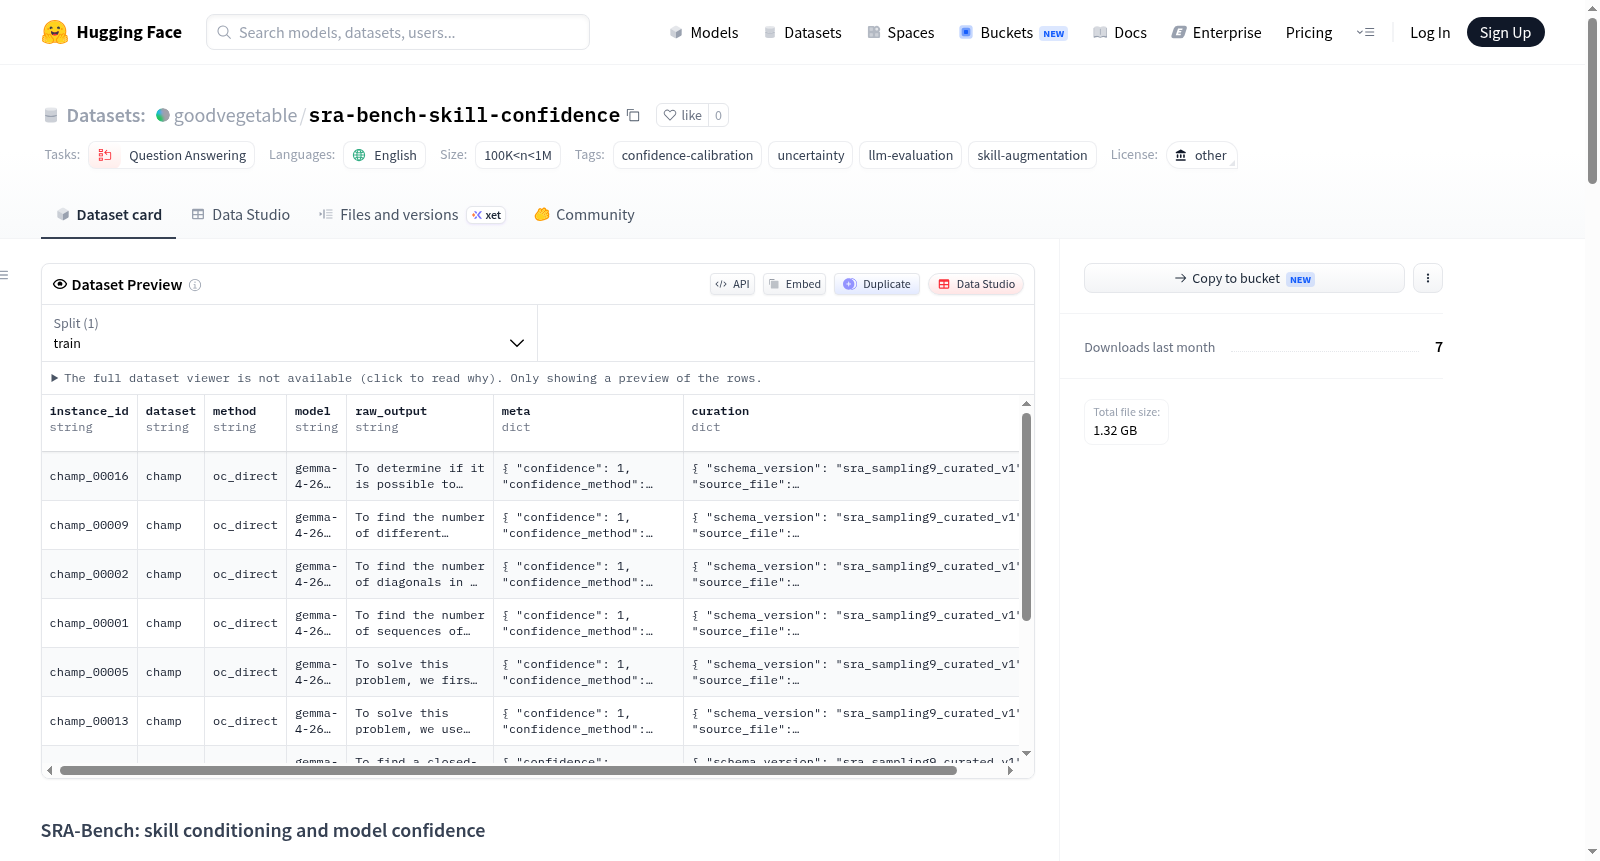This screenshot has height=861, width=1600.
Task: Open Models in the top navigation
Action: [x=704, y=32]
